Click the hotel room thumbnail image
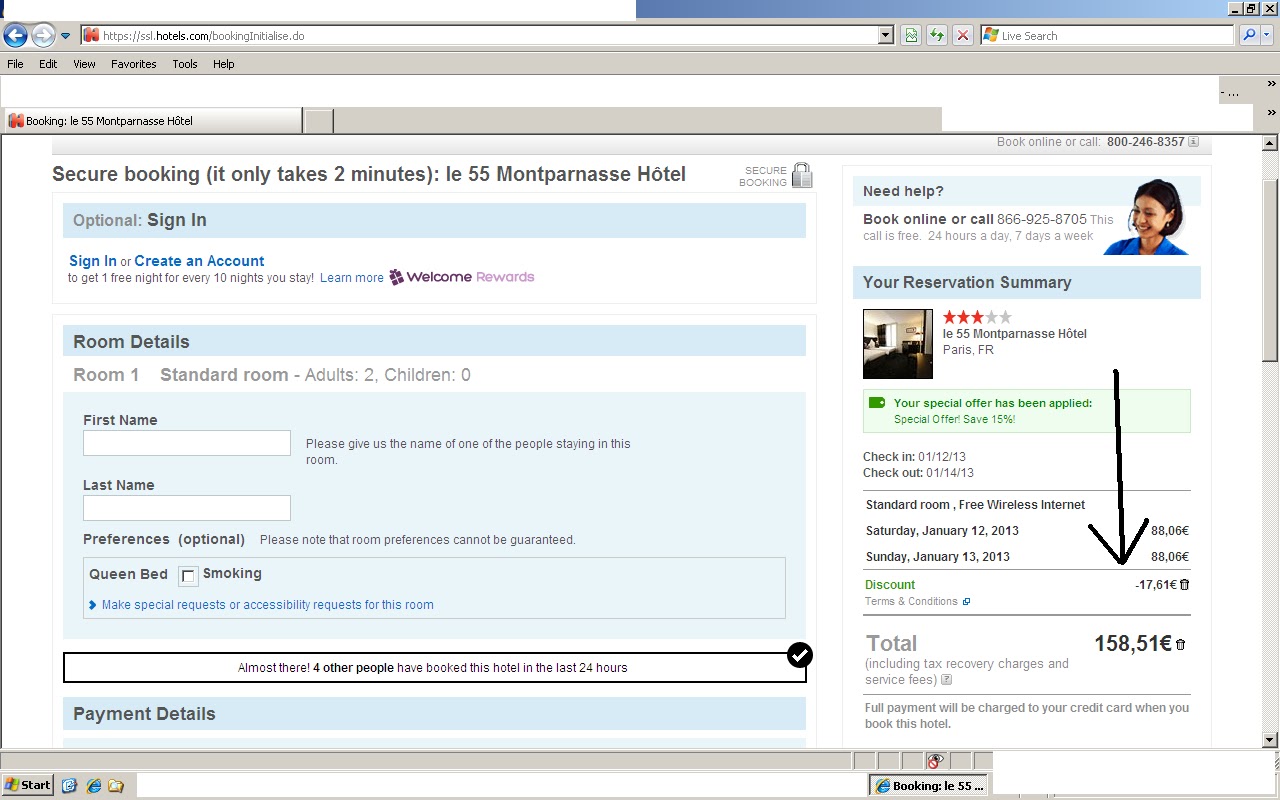 click(x=898, y=344)
